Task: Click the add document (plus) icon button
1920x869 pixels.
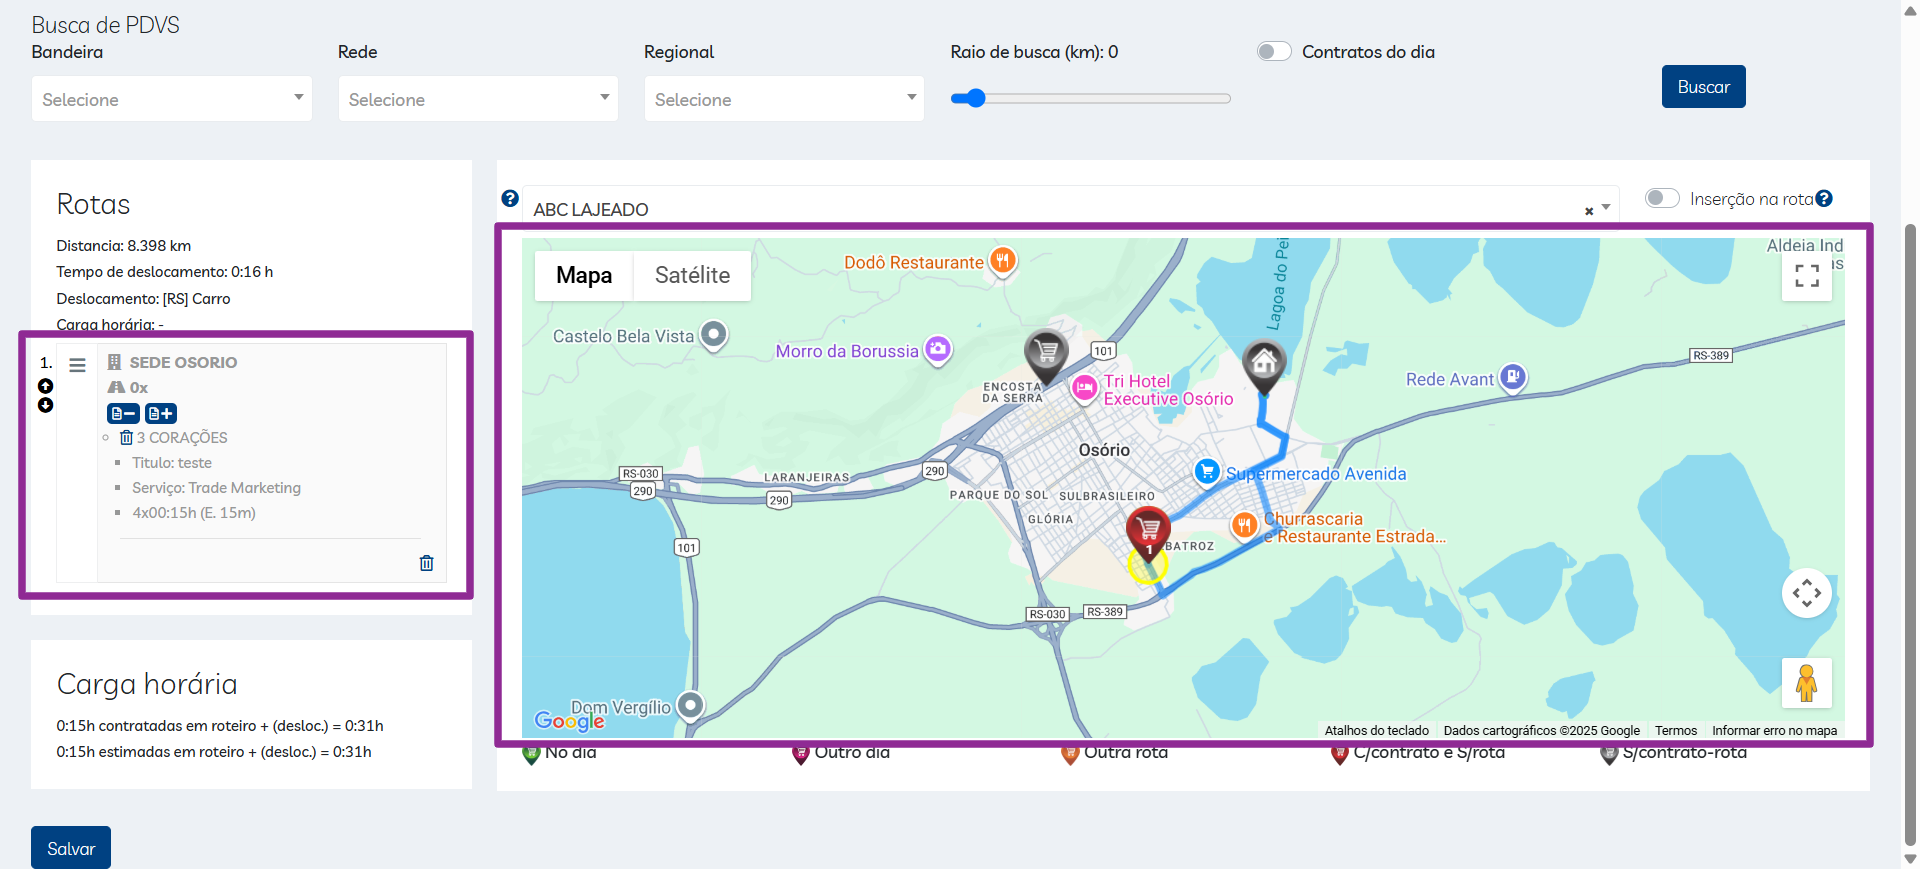Action: 161,413
